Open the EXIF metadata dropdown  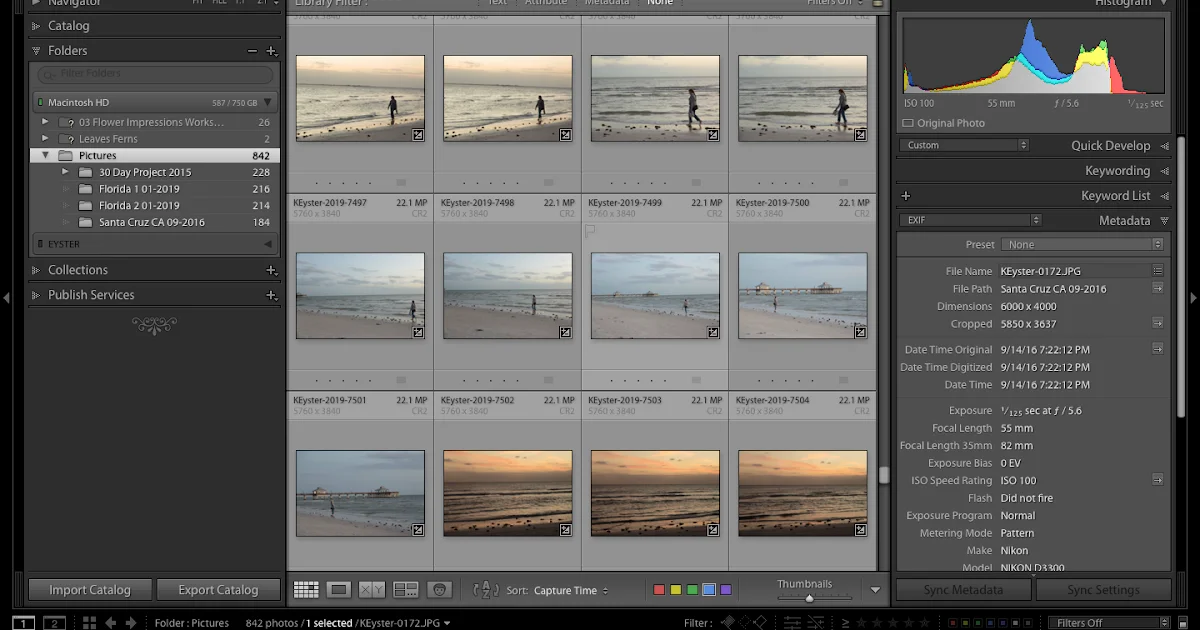pyautogui.click(x=969, y=219)
